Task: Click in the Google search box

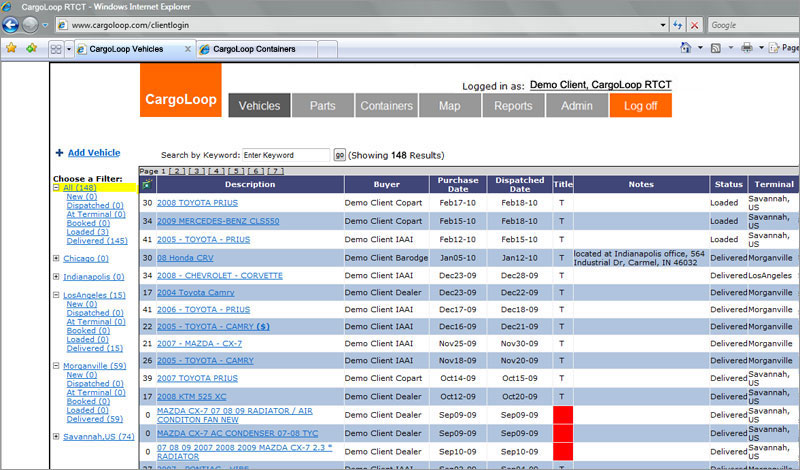Action: [x=754, y=25]
